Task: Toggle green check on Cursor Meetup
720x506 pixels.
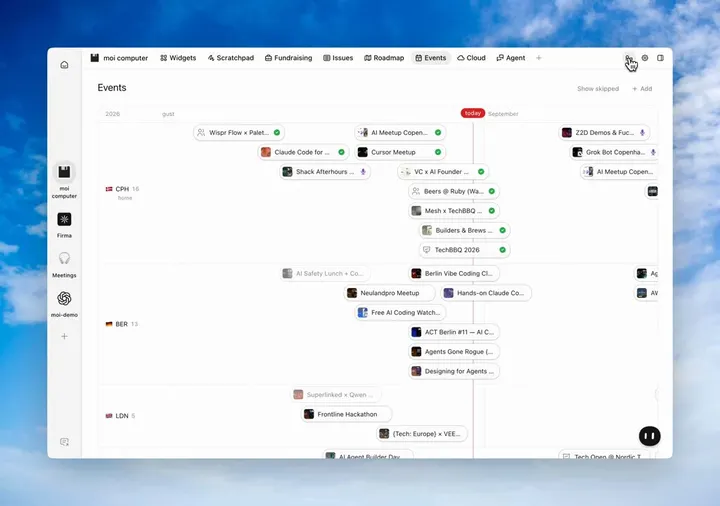Action: pos(438,152)
